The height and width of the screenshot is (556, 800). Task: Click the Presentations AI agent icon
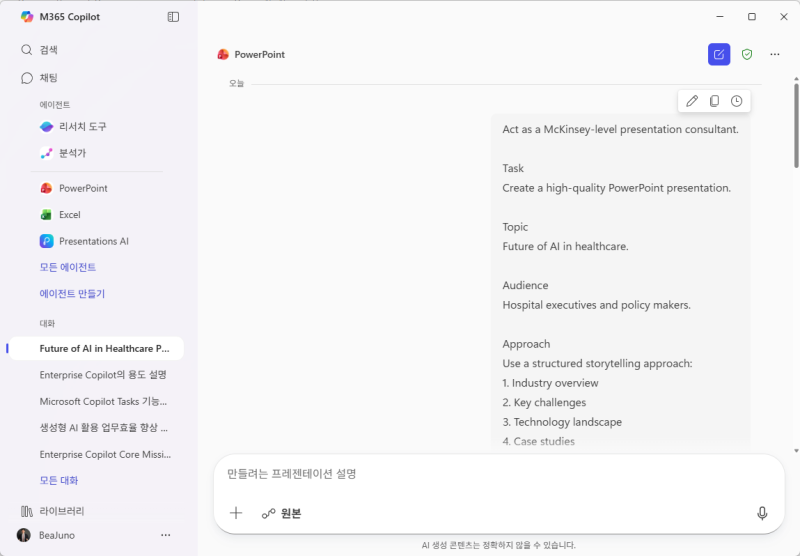point(46,241)
